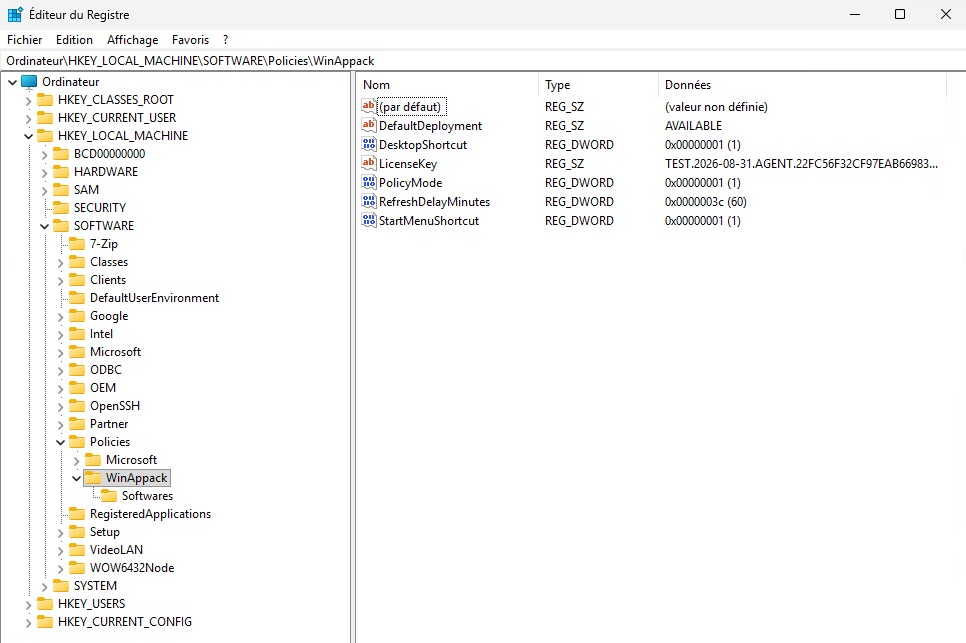
Task: Click the DefaultUserEnvironment folder icon
Action: click(x=77, y=297)
